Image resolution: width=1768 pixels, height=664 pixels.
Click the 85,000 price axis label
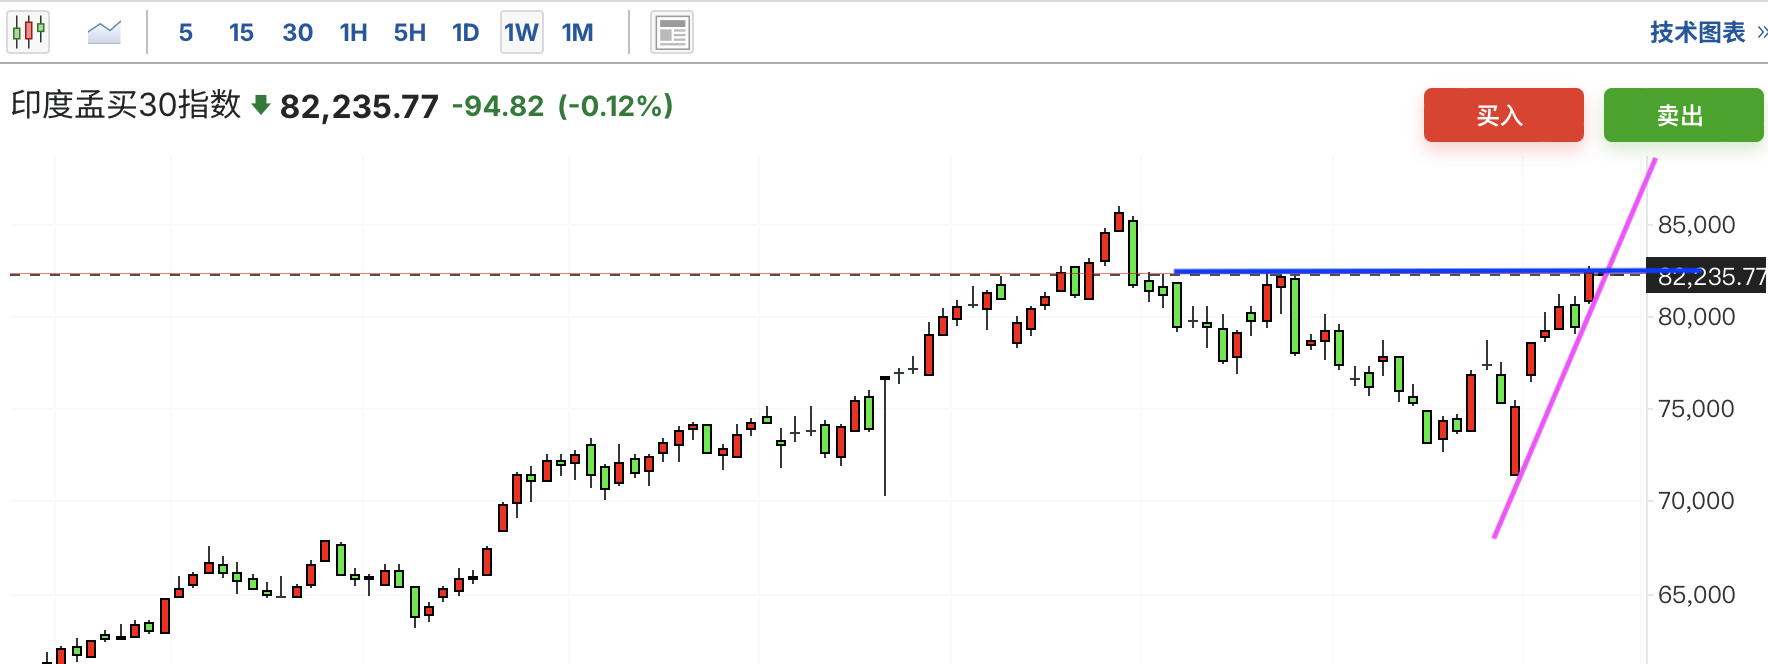click(1696, 225)
